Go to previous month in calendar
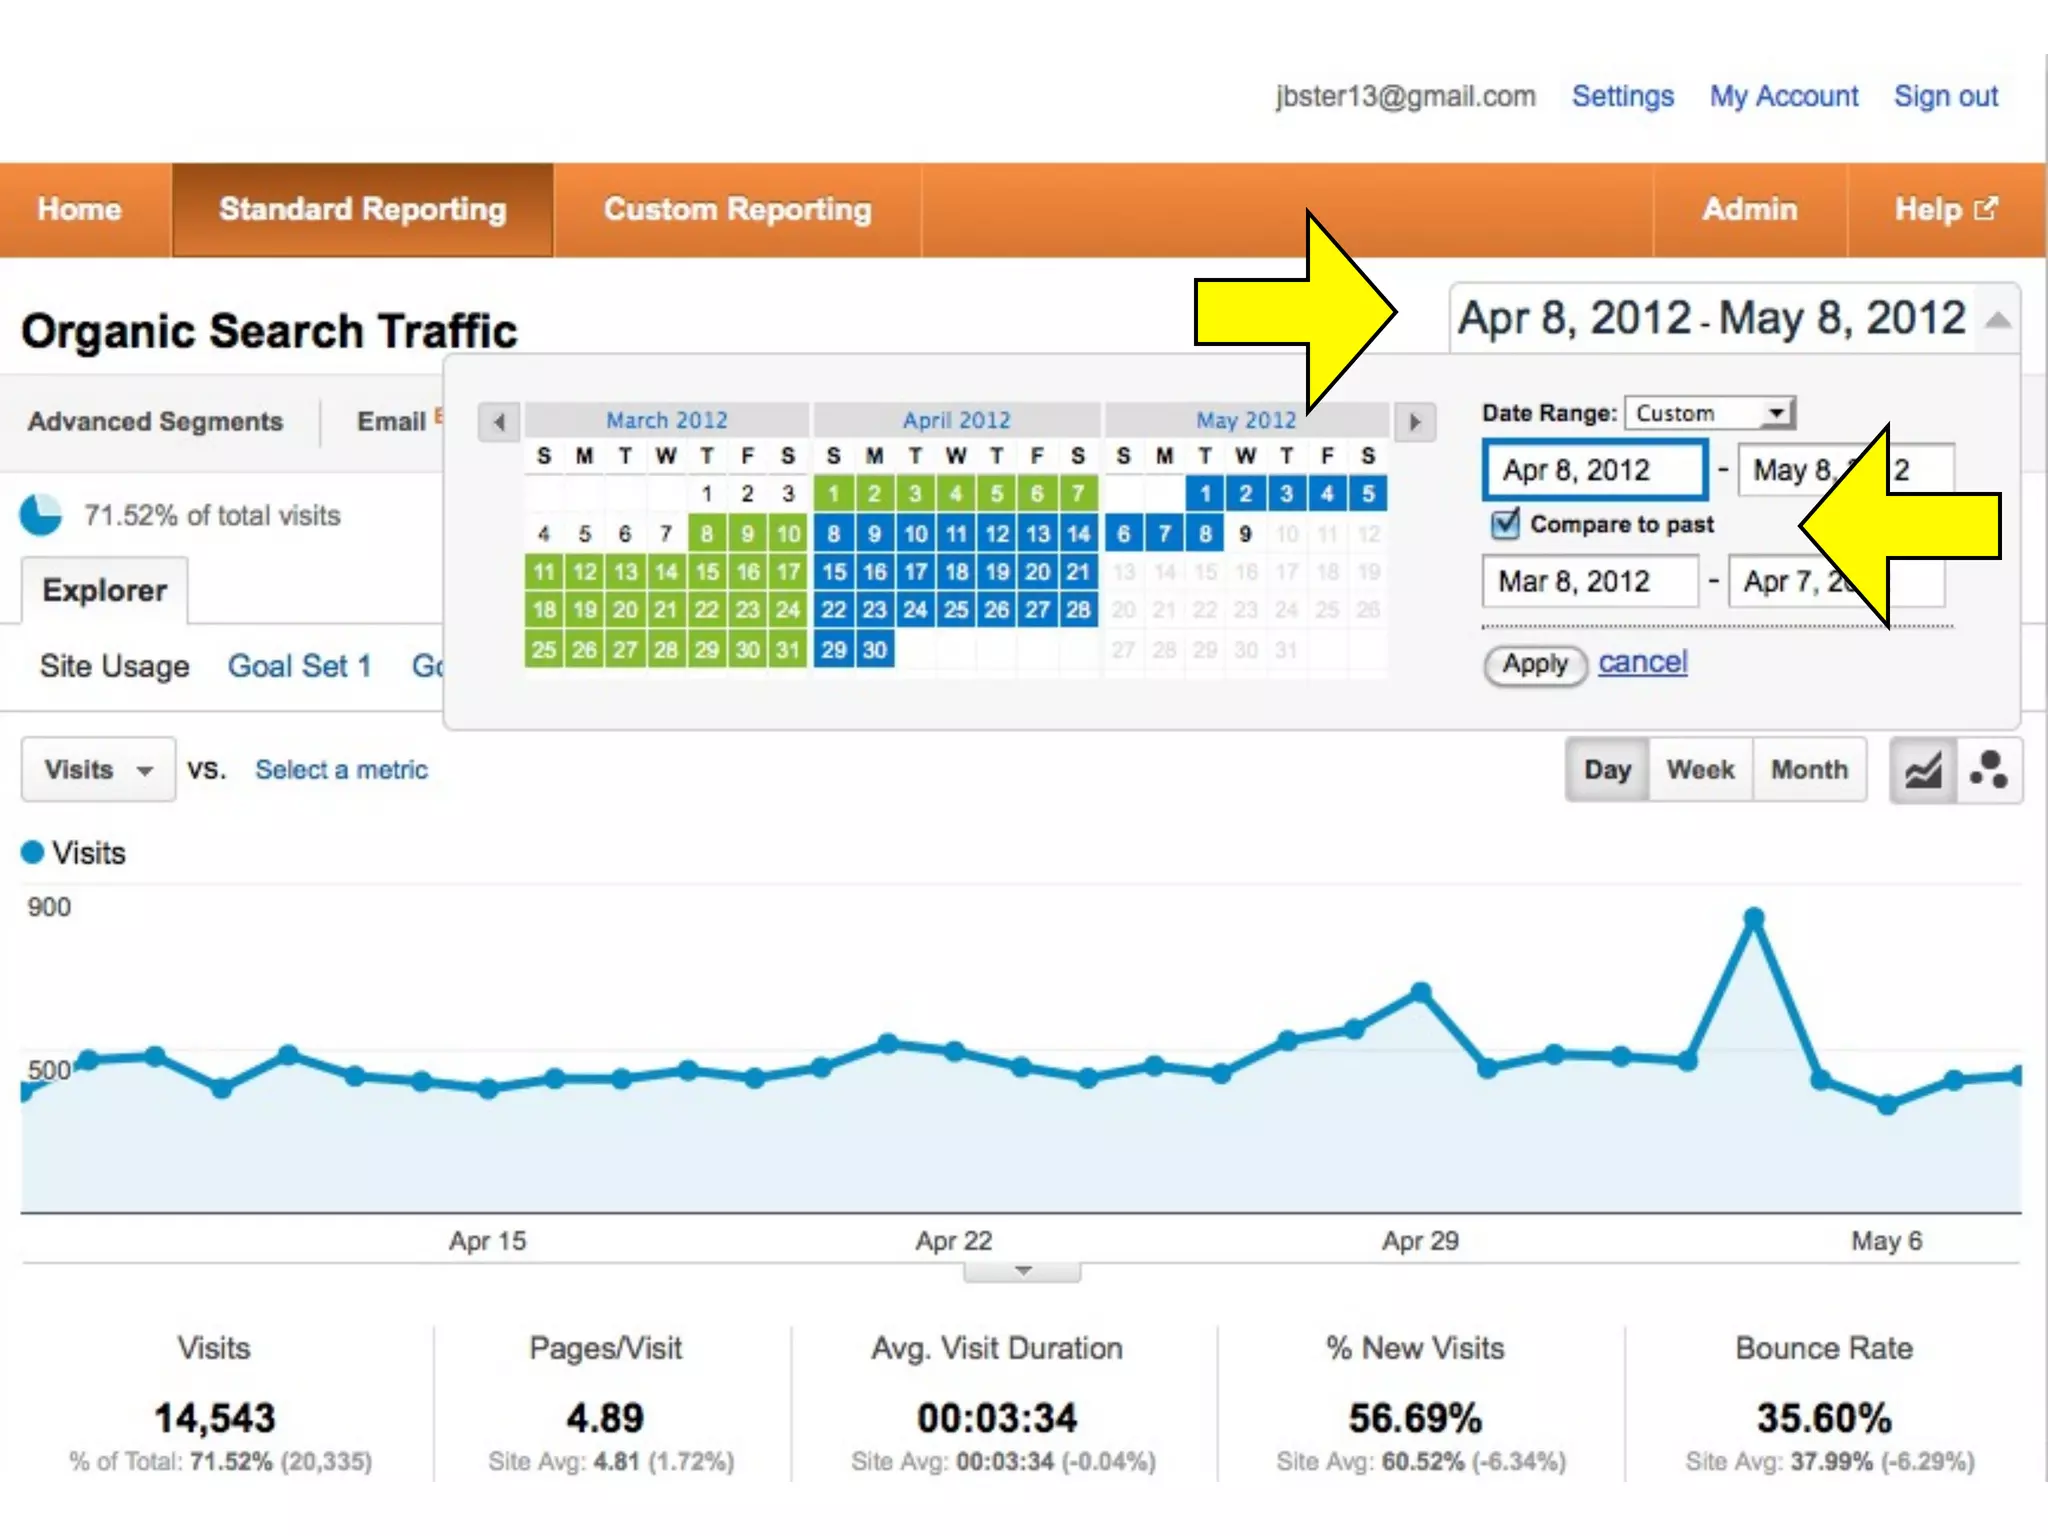 (499, 422)
